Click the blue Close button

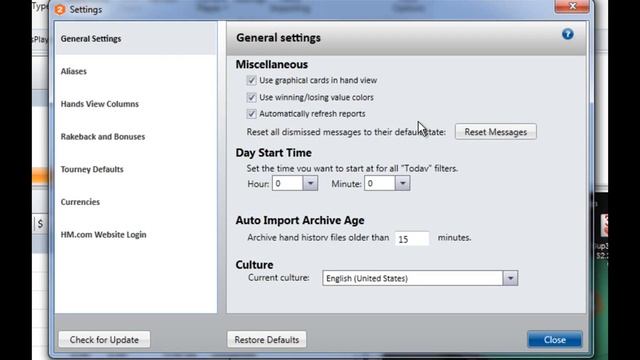554,340
